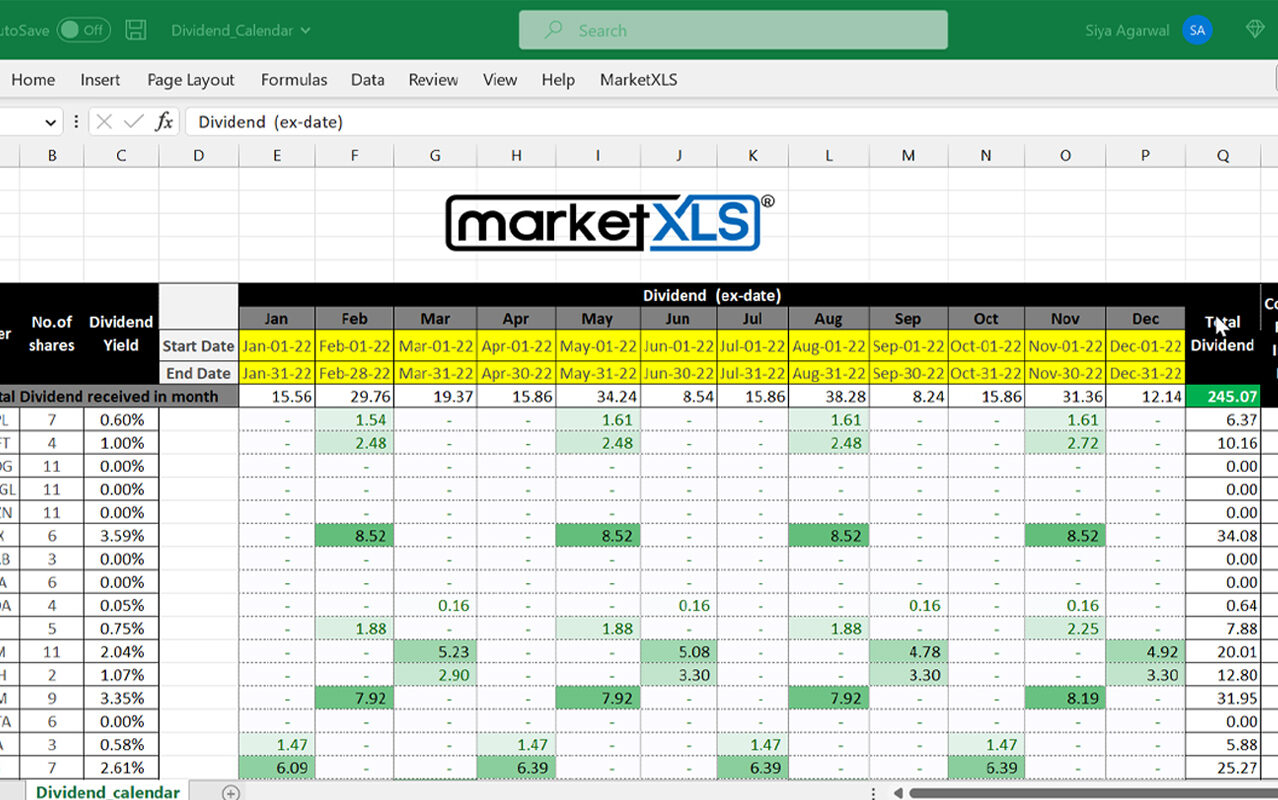
Task: Click the Save floppy disk icon
Action: click(136, 30)
